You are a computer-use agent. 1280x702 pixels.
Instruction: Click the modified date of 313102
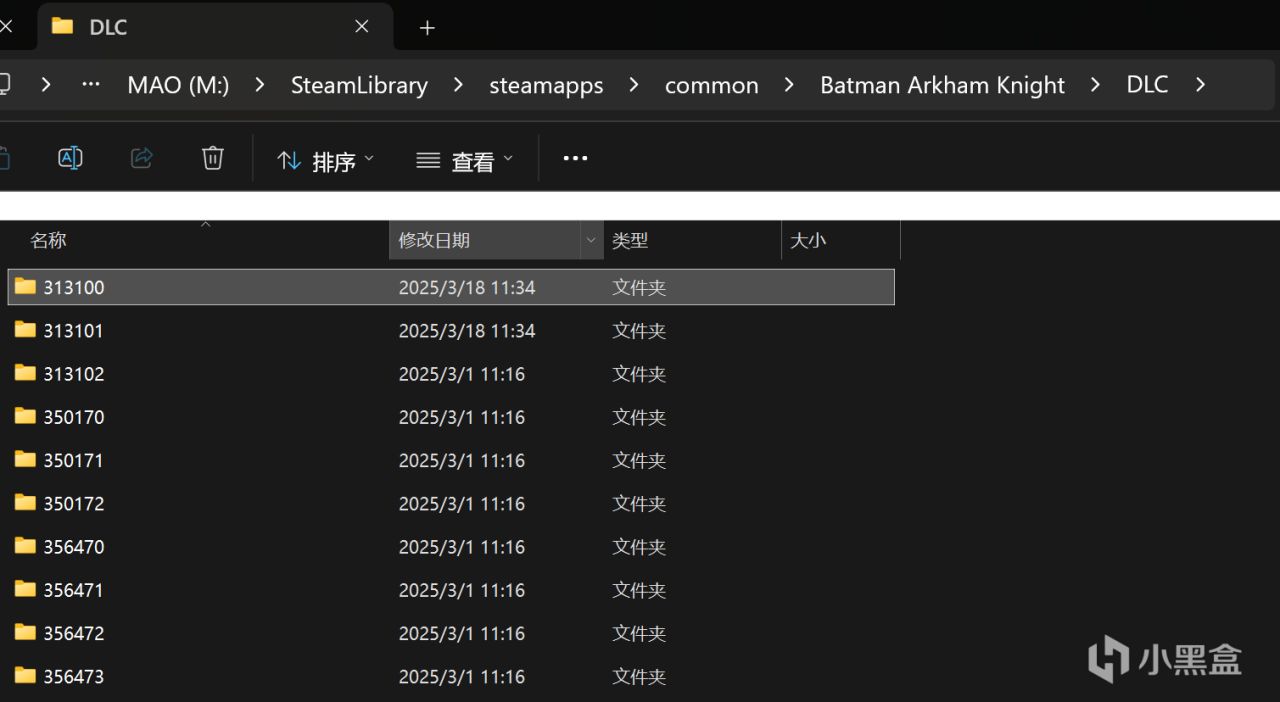coord(462,374)
